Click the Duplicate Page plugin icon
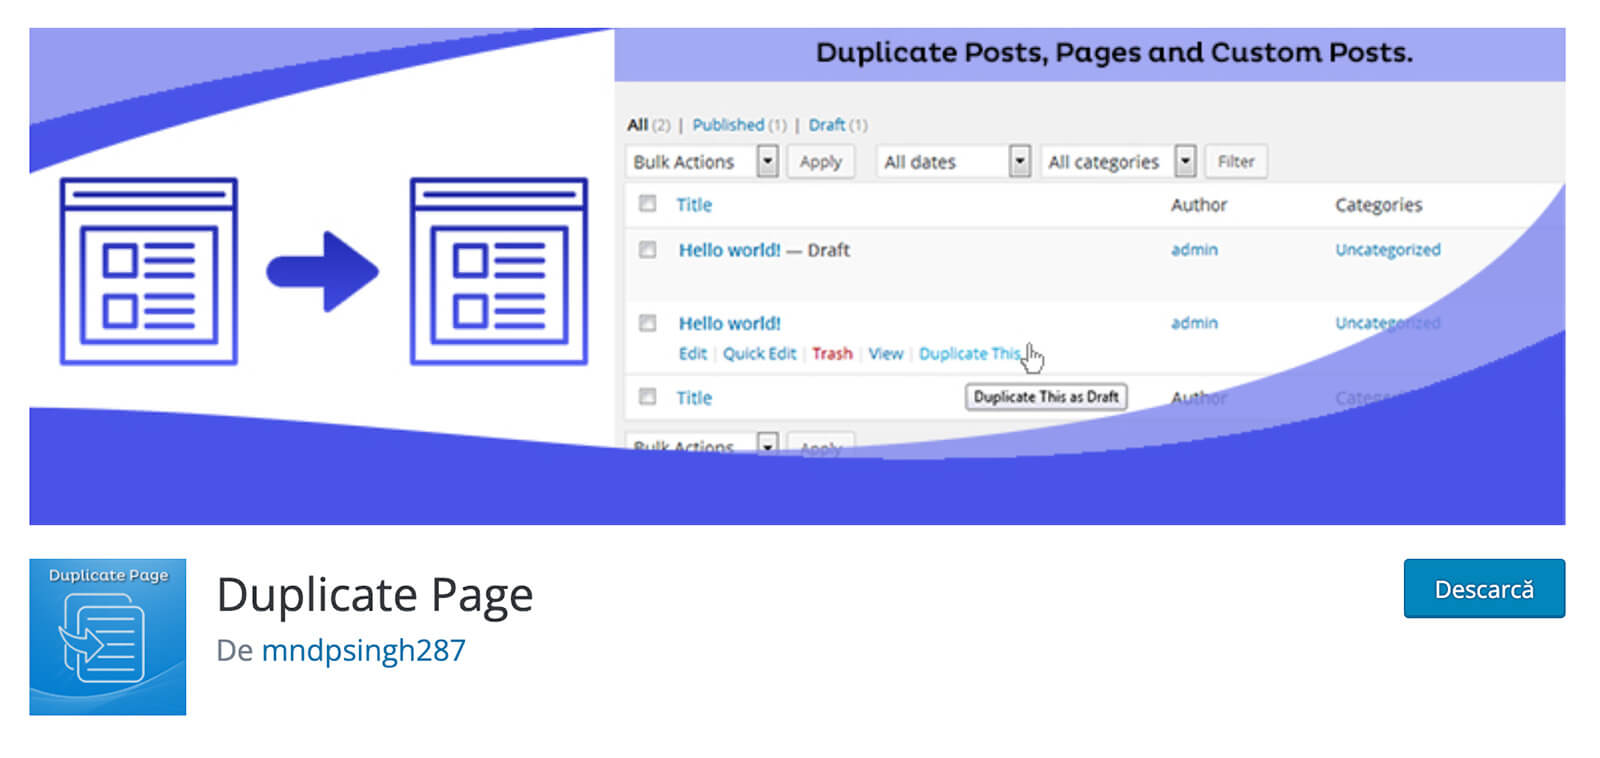 (107, 636)
